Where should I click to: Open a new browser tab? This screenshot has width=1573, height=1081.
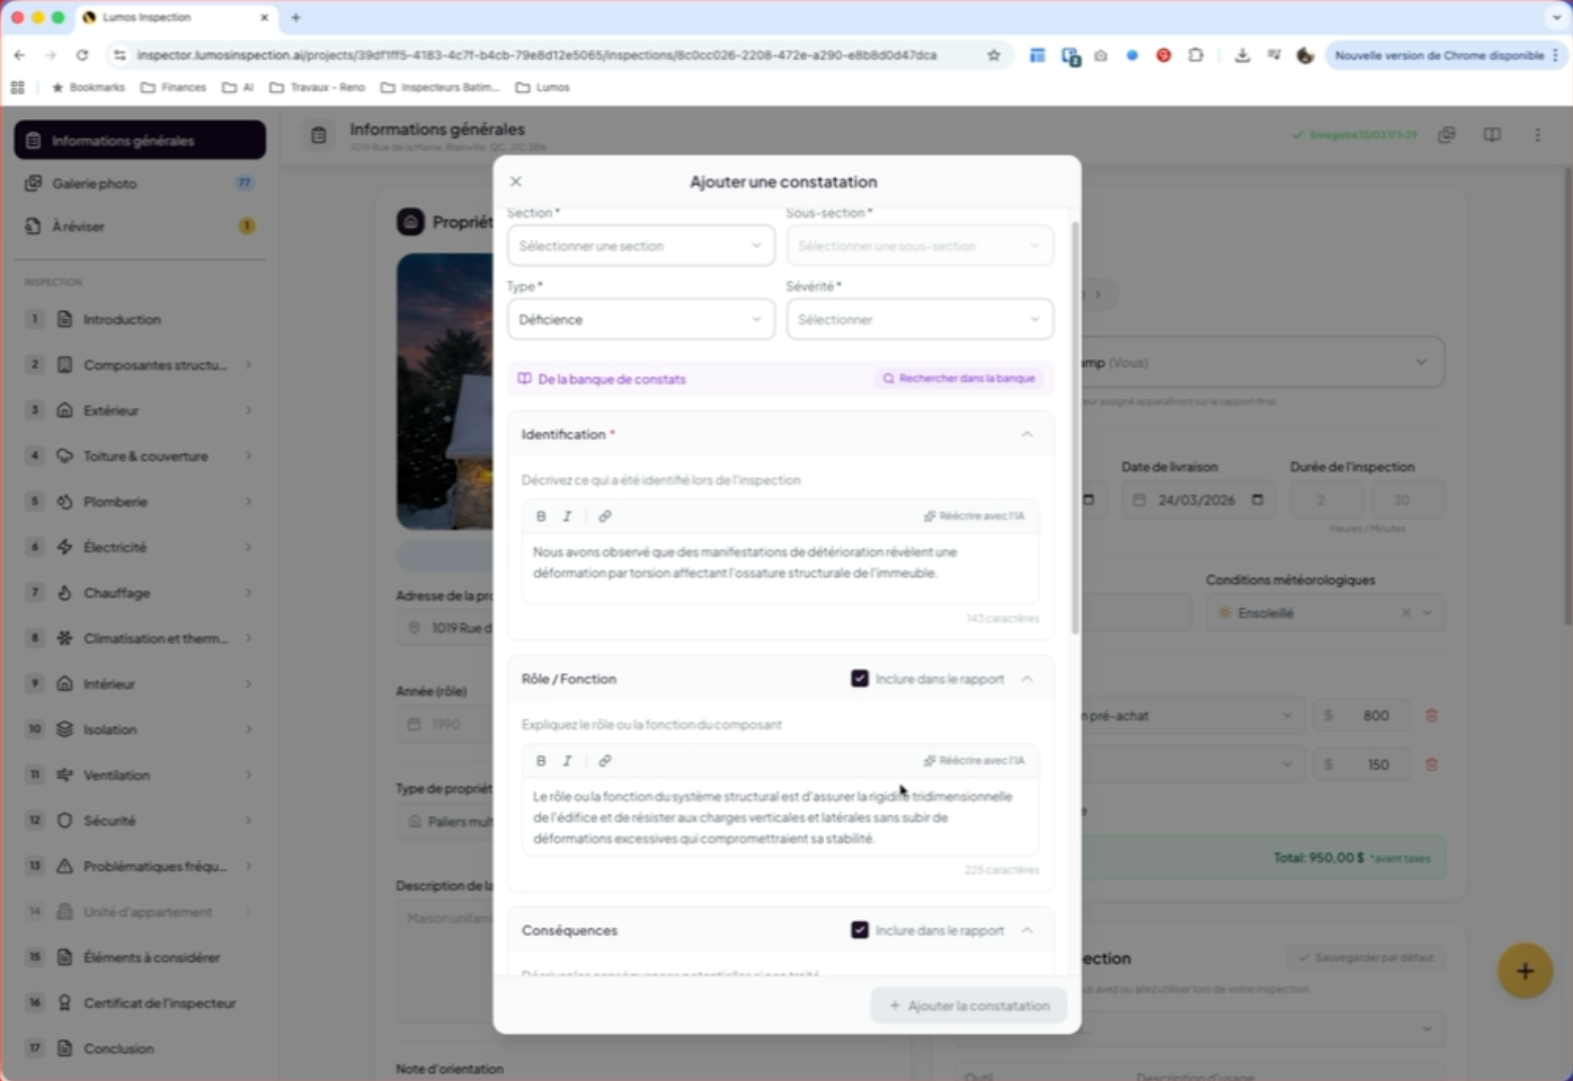click(296, 17)
